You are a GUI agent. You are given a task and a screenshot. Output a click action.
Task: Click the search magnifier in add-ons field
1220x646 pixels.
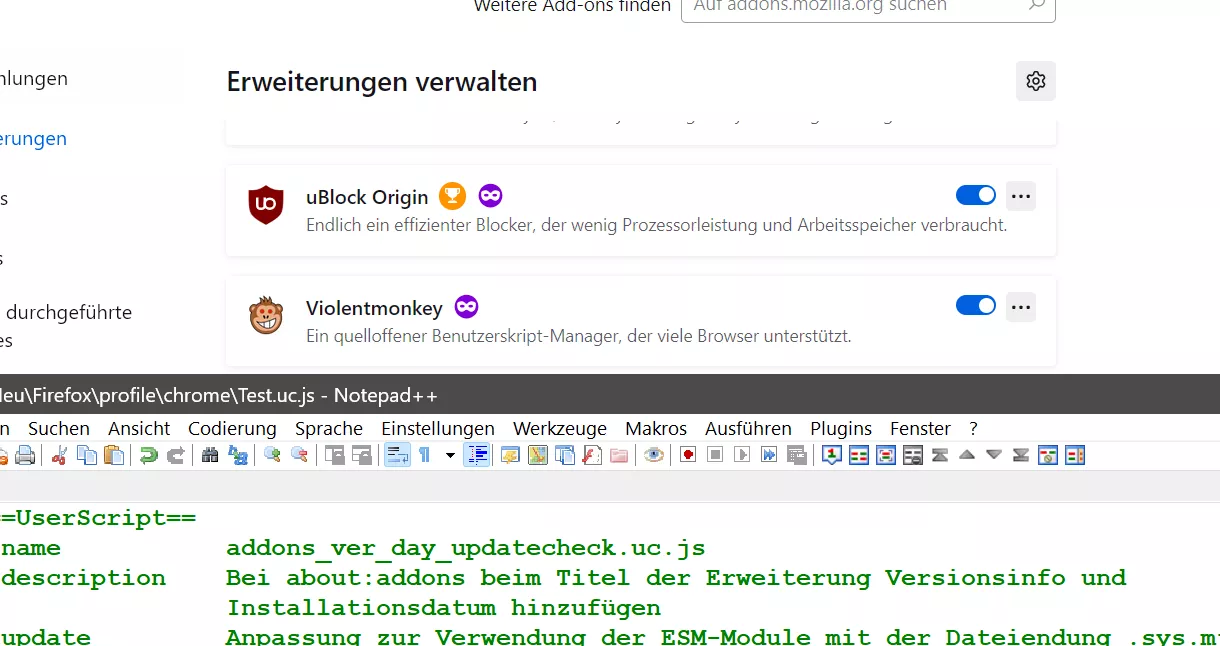(x=1036, y=6)
